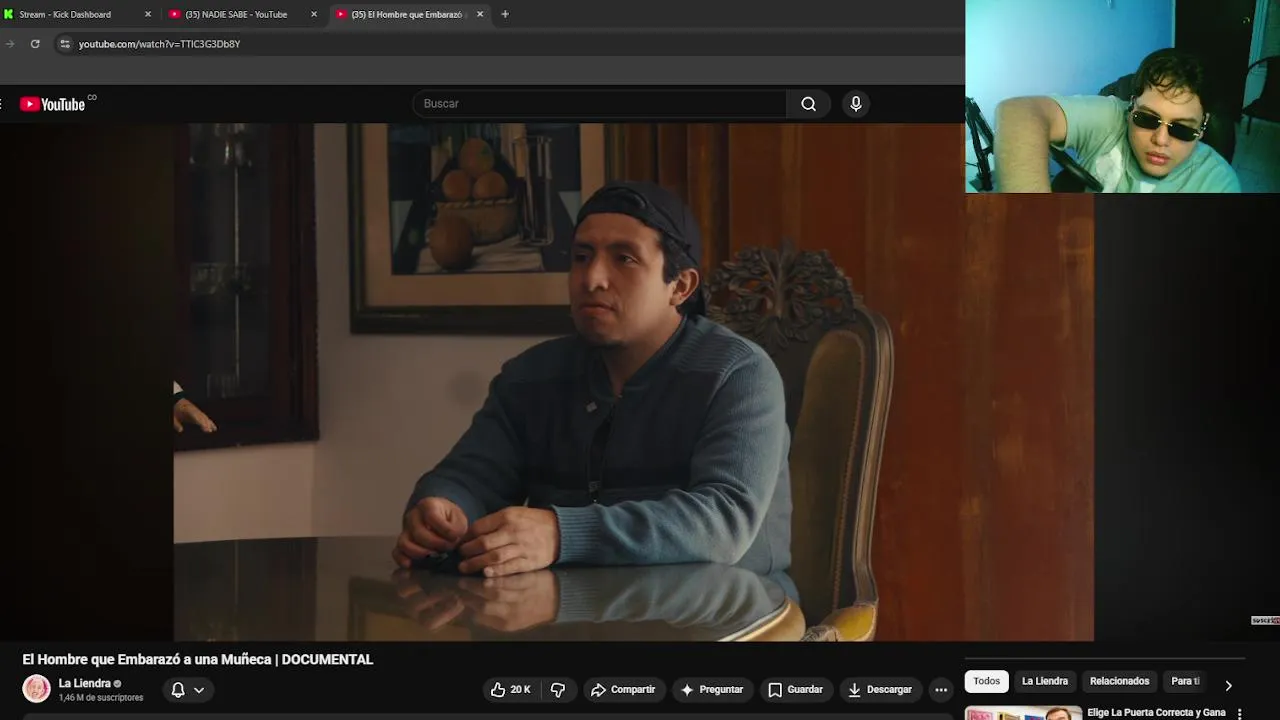
Task: Open site info icon in address bar
Action: pos(65,44)
